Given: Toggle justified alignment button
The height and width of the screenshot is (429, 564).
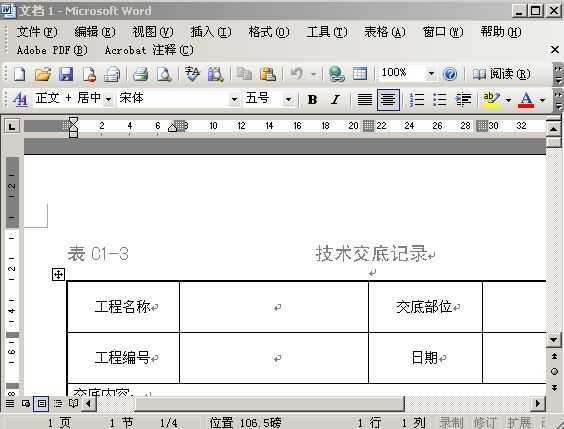Looking at the screenshot, I should coord(364,99).
